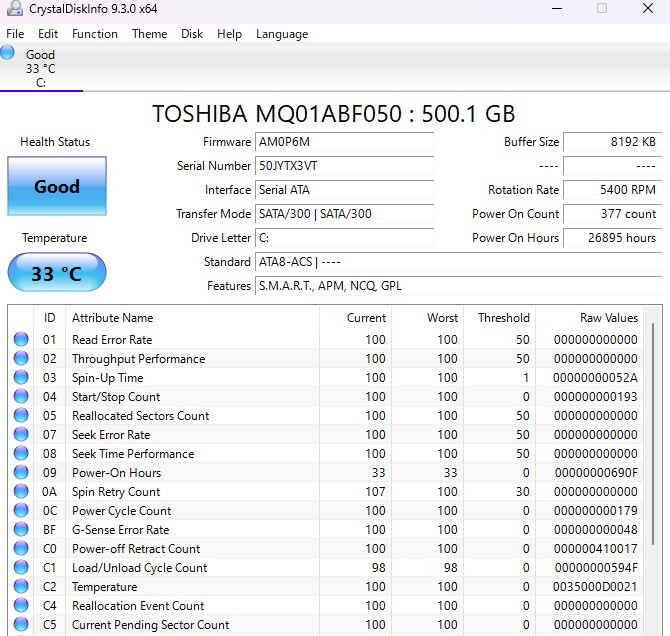The height and width of the screenshot is (636, 670).
Task: Click the Serial Number field
Action: (x=344, y=166)
